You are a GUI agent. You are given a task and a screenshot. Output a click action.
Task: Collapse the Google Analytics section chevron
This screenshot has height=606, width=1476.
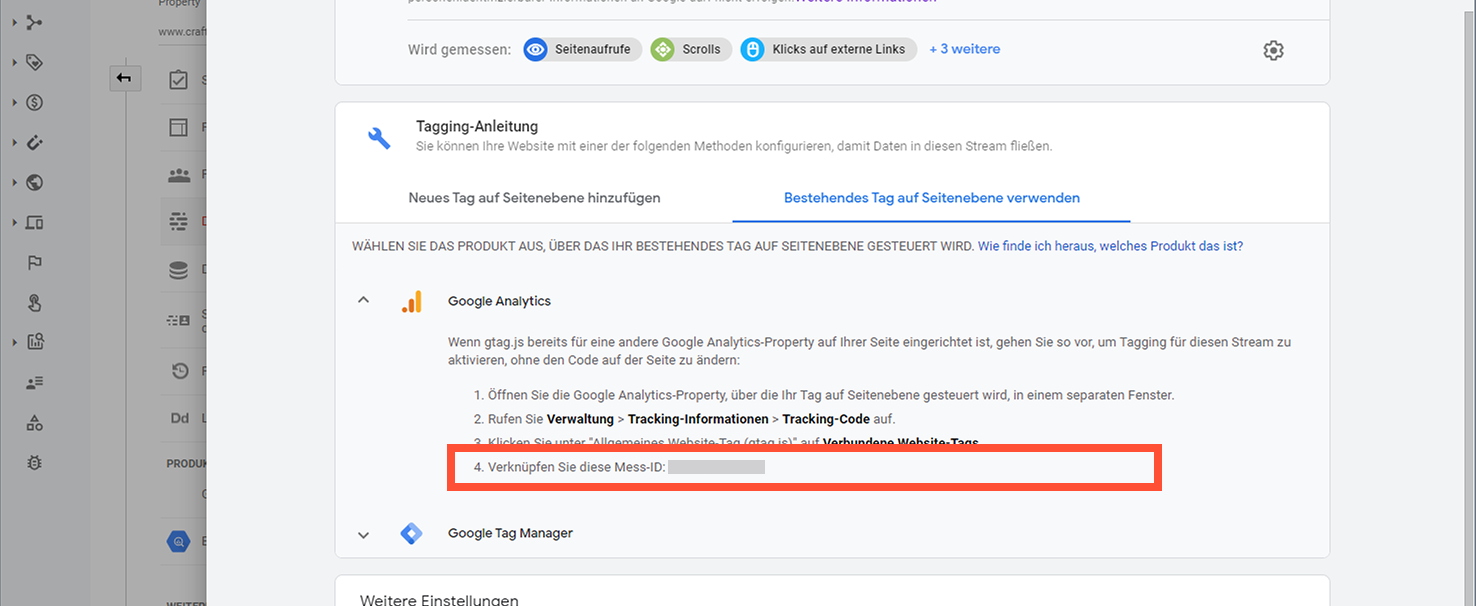(364, 300)
